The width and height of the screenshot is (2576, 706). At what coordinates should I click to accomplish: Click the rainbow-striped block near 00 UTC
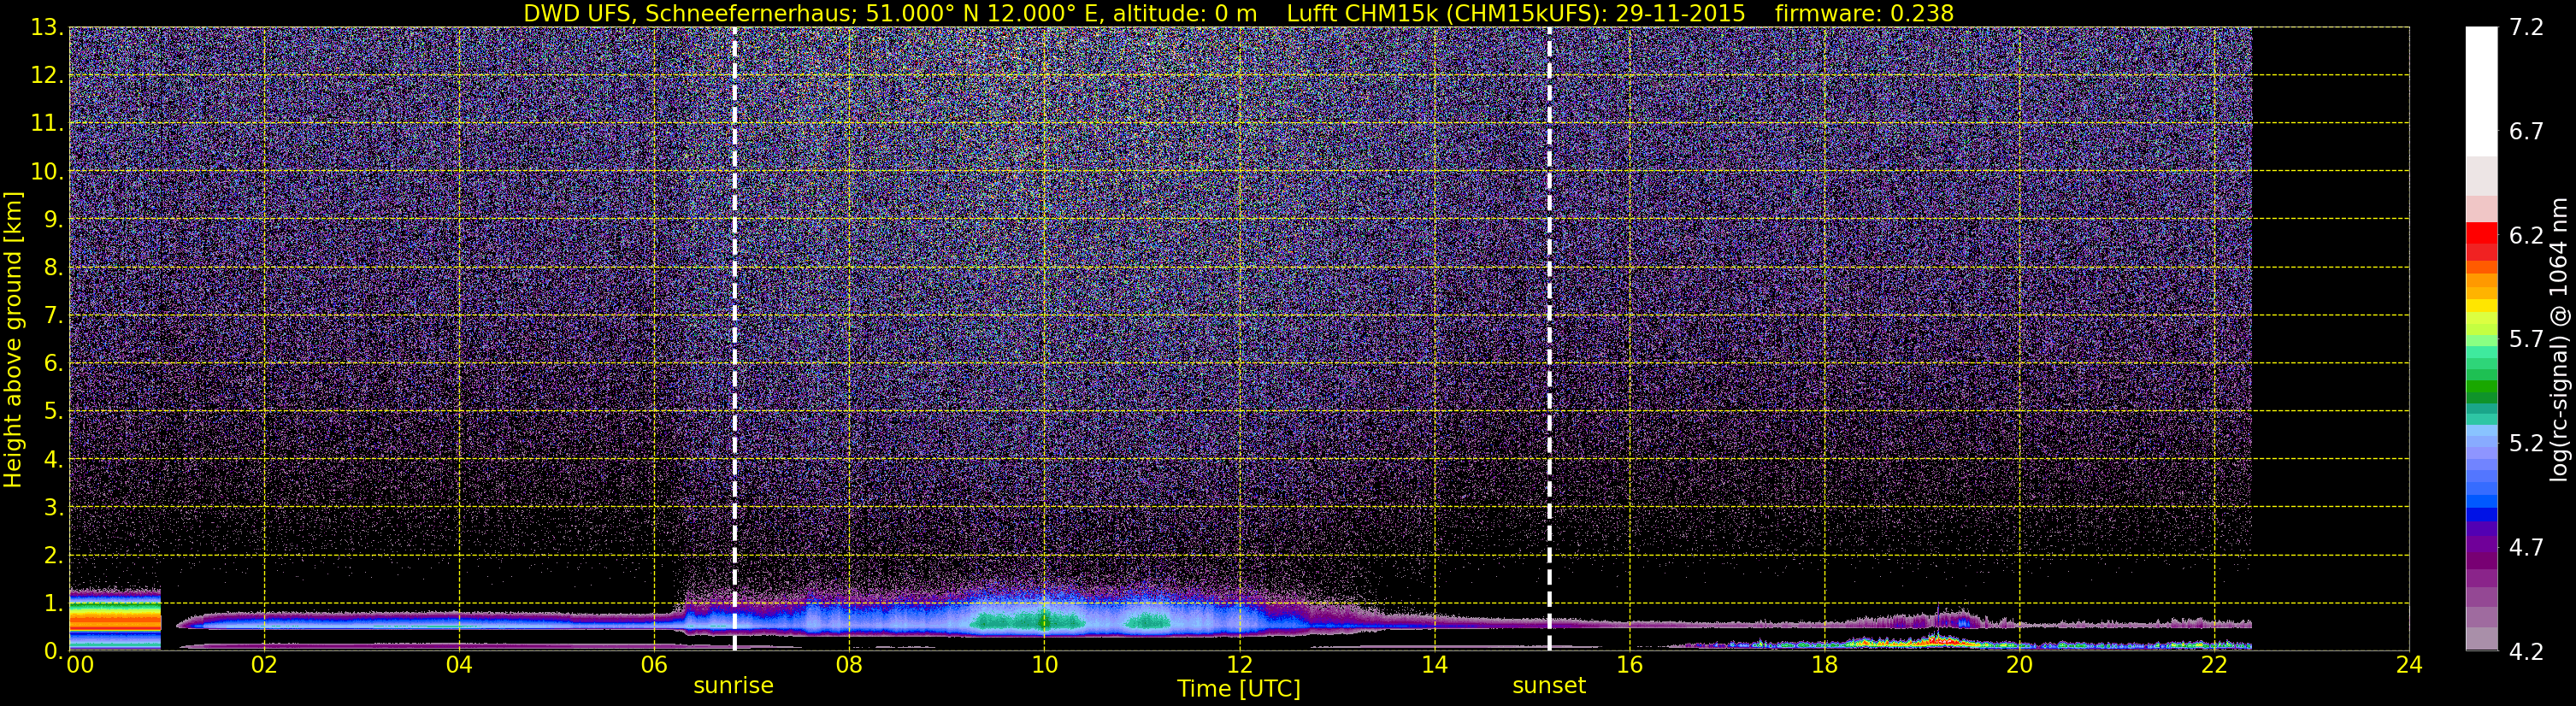tap(115, 620)
